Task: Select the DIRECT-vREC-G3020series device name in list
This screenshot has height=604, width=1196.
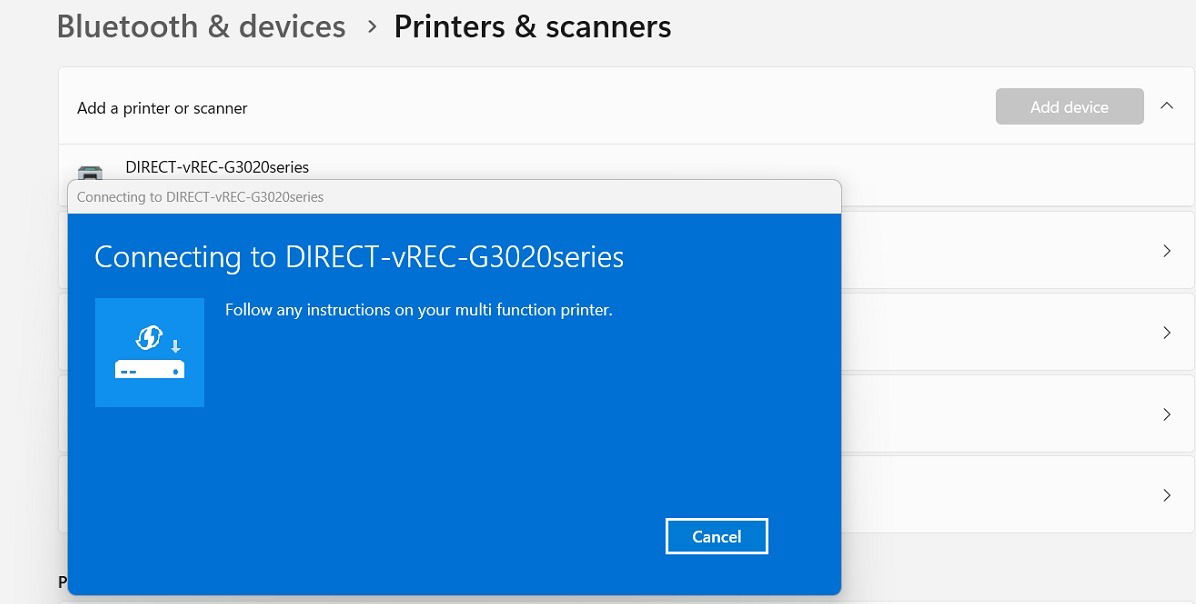Action: pos(217,167)
